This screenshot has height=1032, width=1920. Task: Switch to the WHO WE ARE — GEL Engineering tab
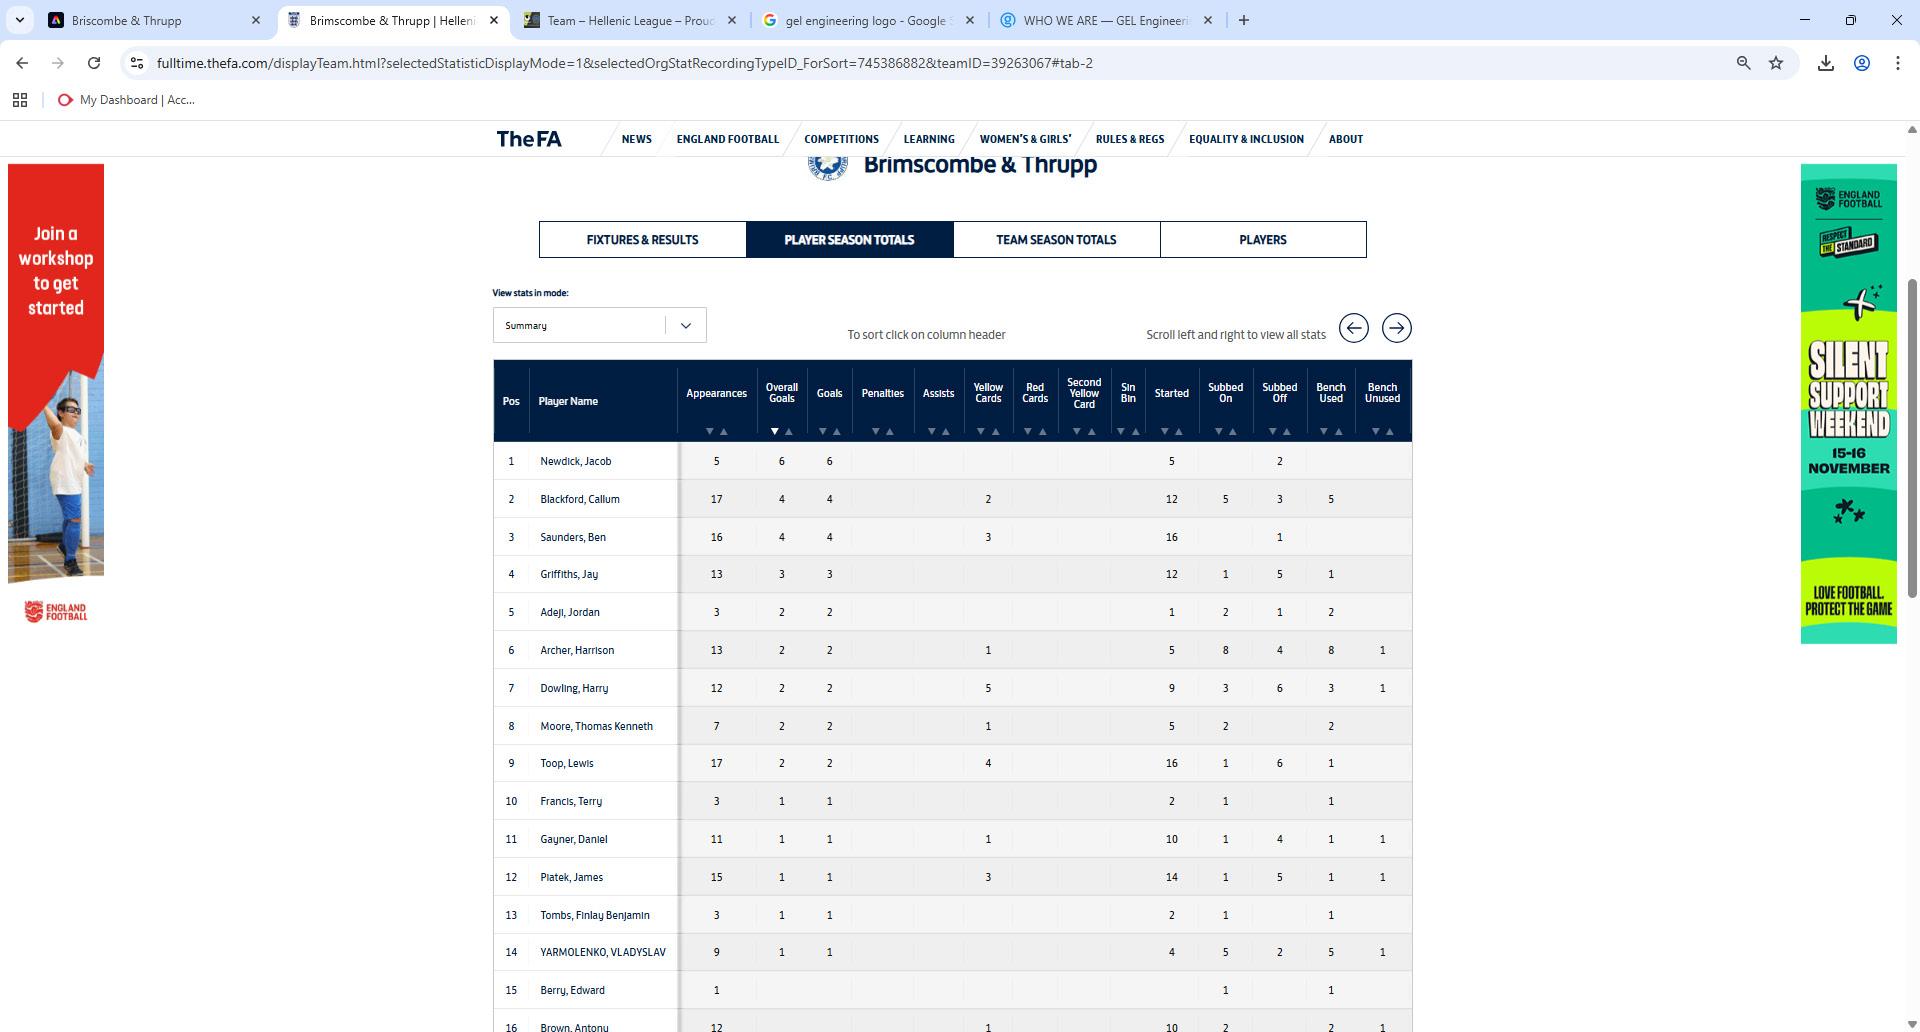click(1107, 20)
